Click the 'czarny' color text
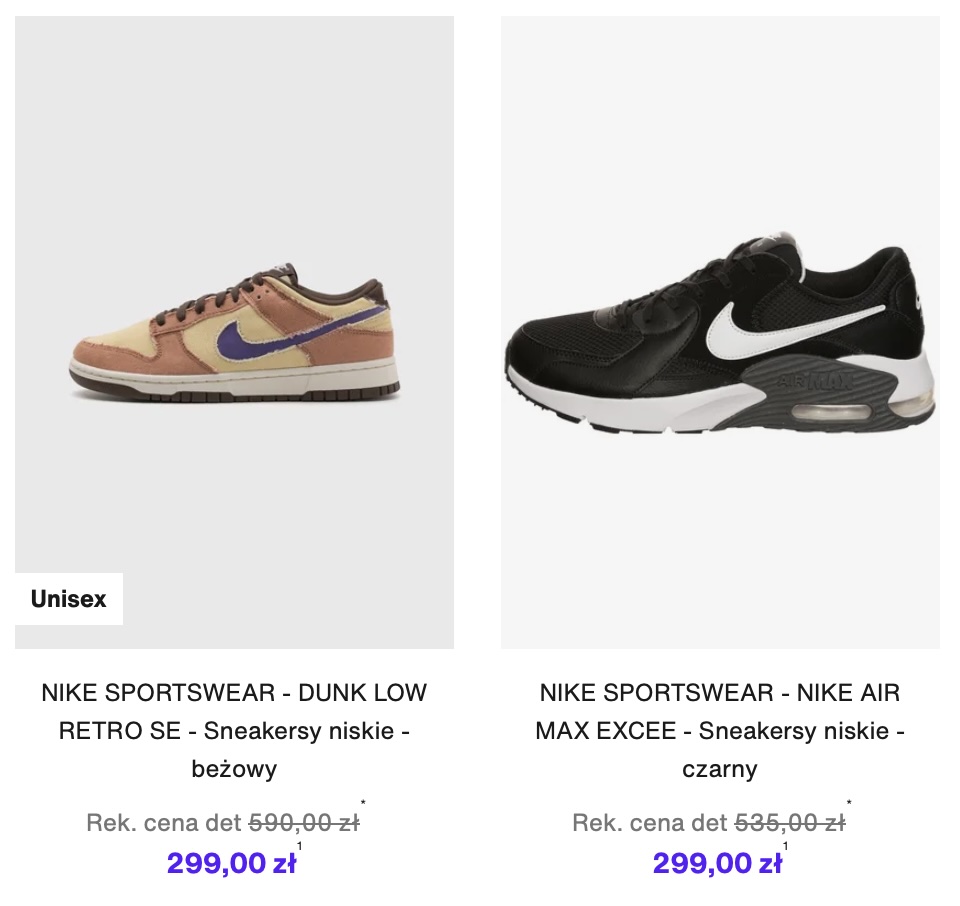This screenshot has height=906, width=960. (720, 769)
